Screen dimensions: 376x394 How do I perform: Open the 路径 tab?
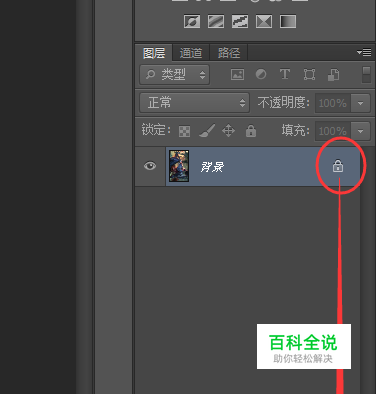229,53
